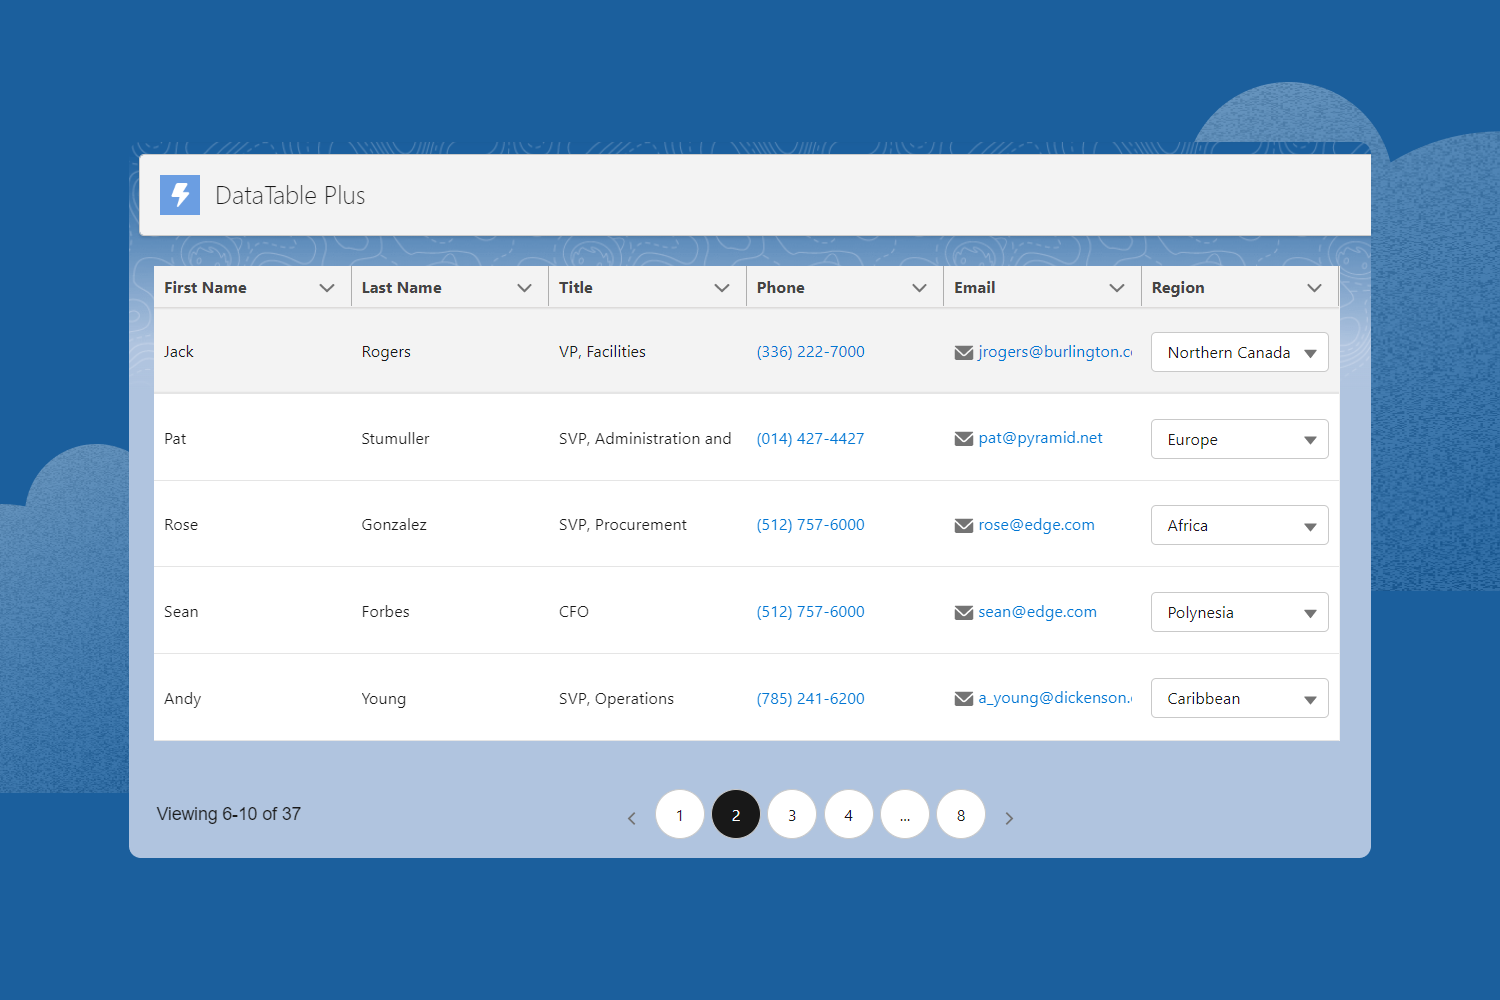Open the First Name column header menu
Viewport: 1500px width, 1000px height.
pos(326,288)
